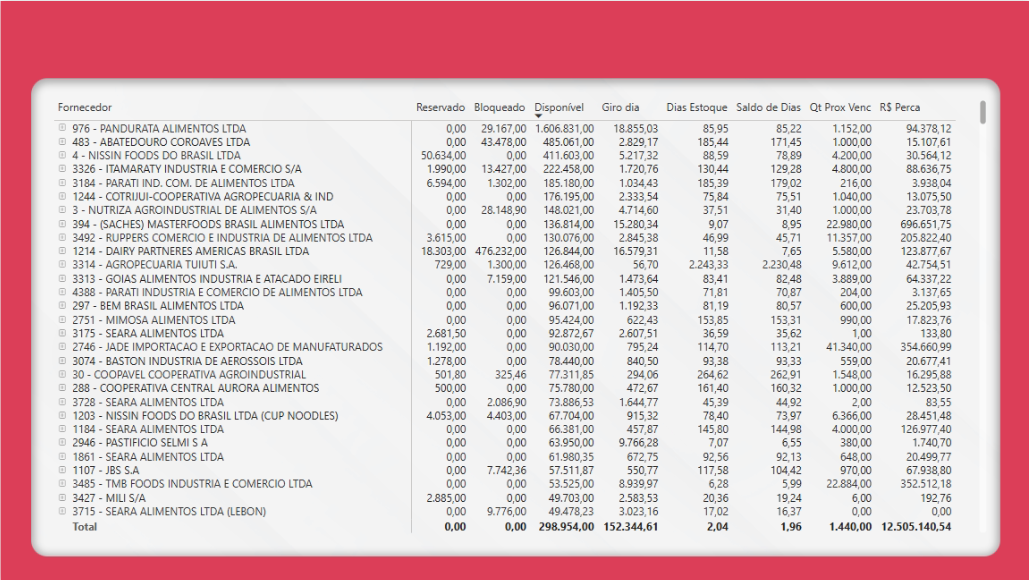Sort by the Qt Prox Venc column header
1029x580 pixels.
840,107
